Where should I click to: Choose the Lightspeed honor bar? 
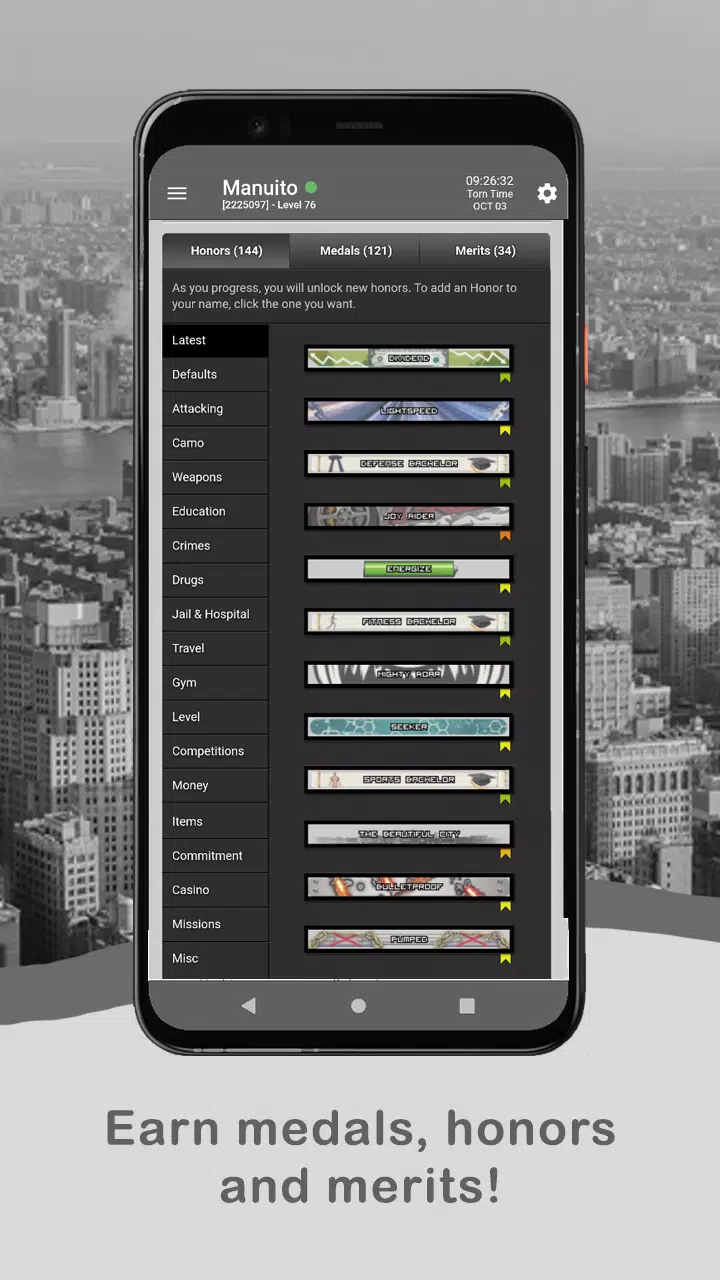tap(408, 411)
